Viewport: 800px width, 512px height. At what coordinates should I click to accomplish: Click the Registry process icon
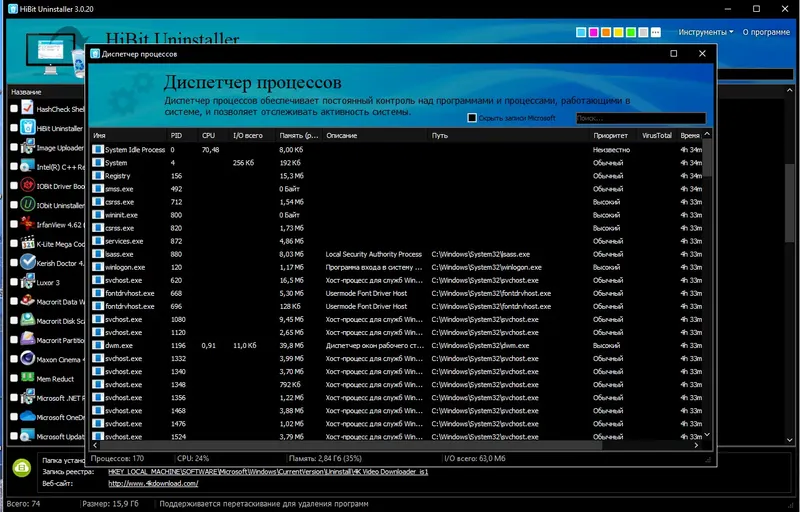tap(98, 176)
